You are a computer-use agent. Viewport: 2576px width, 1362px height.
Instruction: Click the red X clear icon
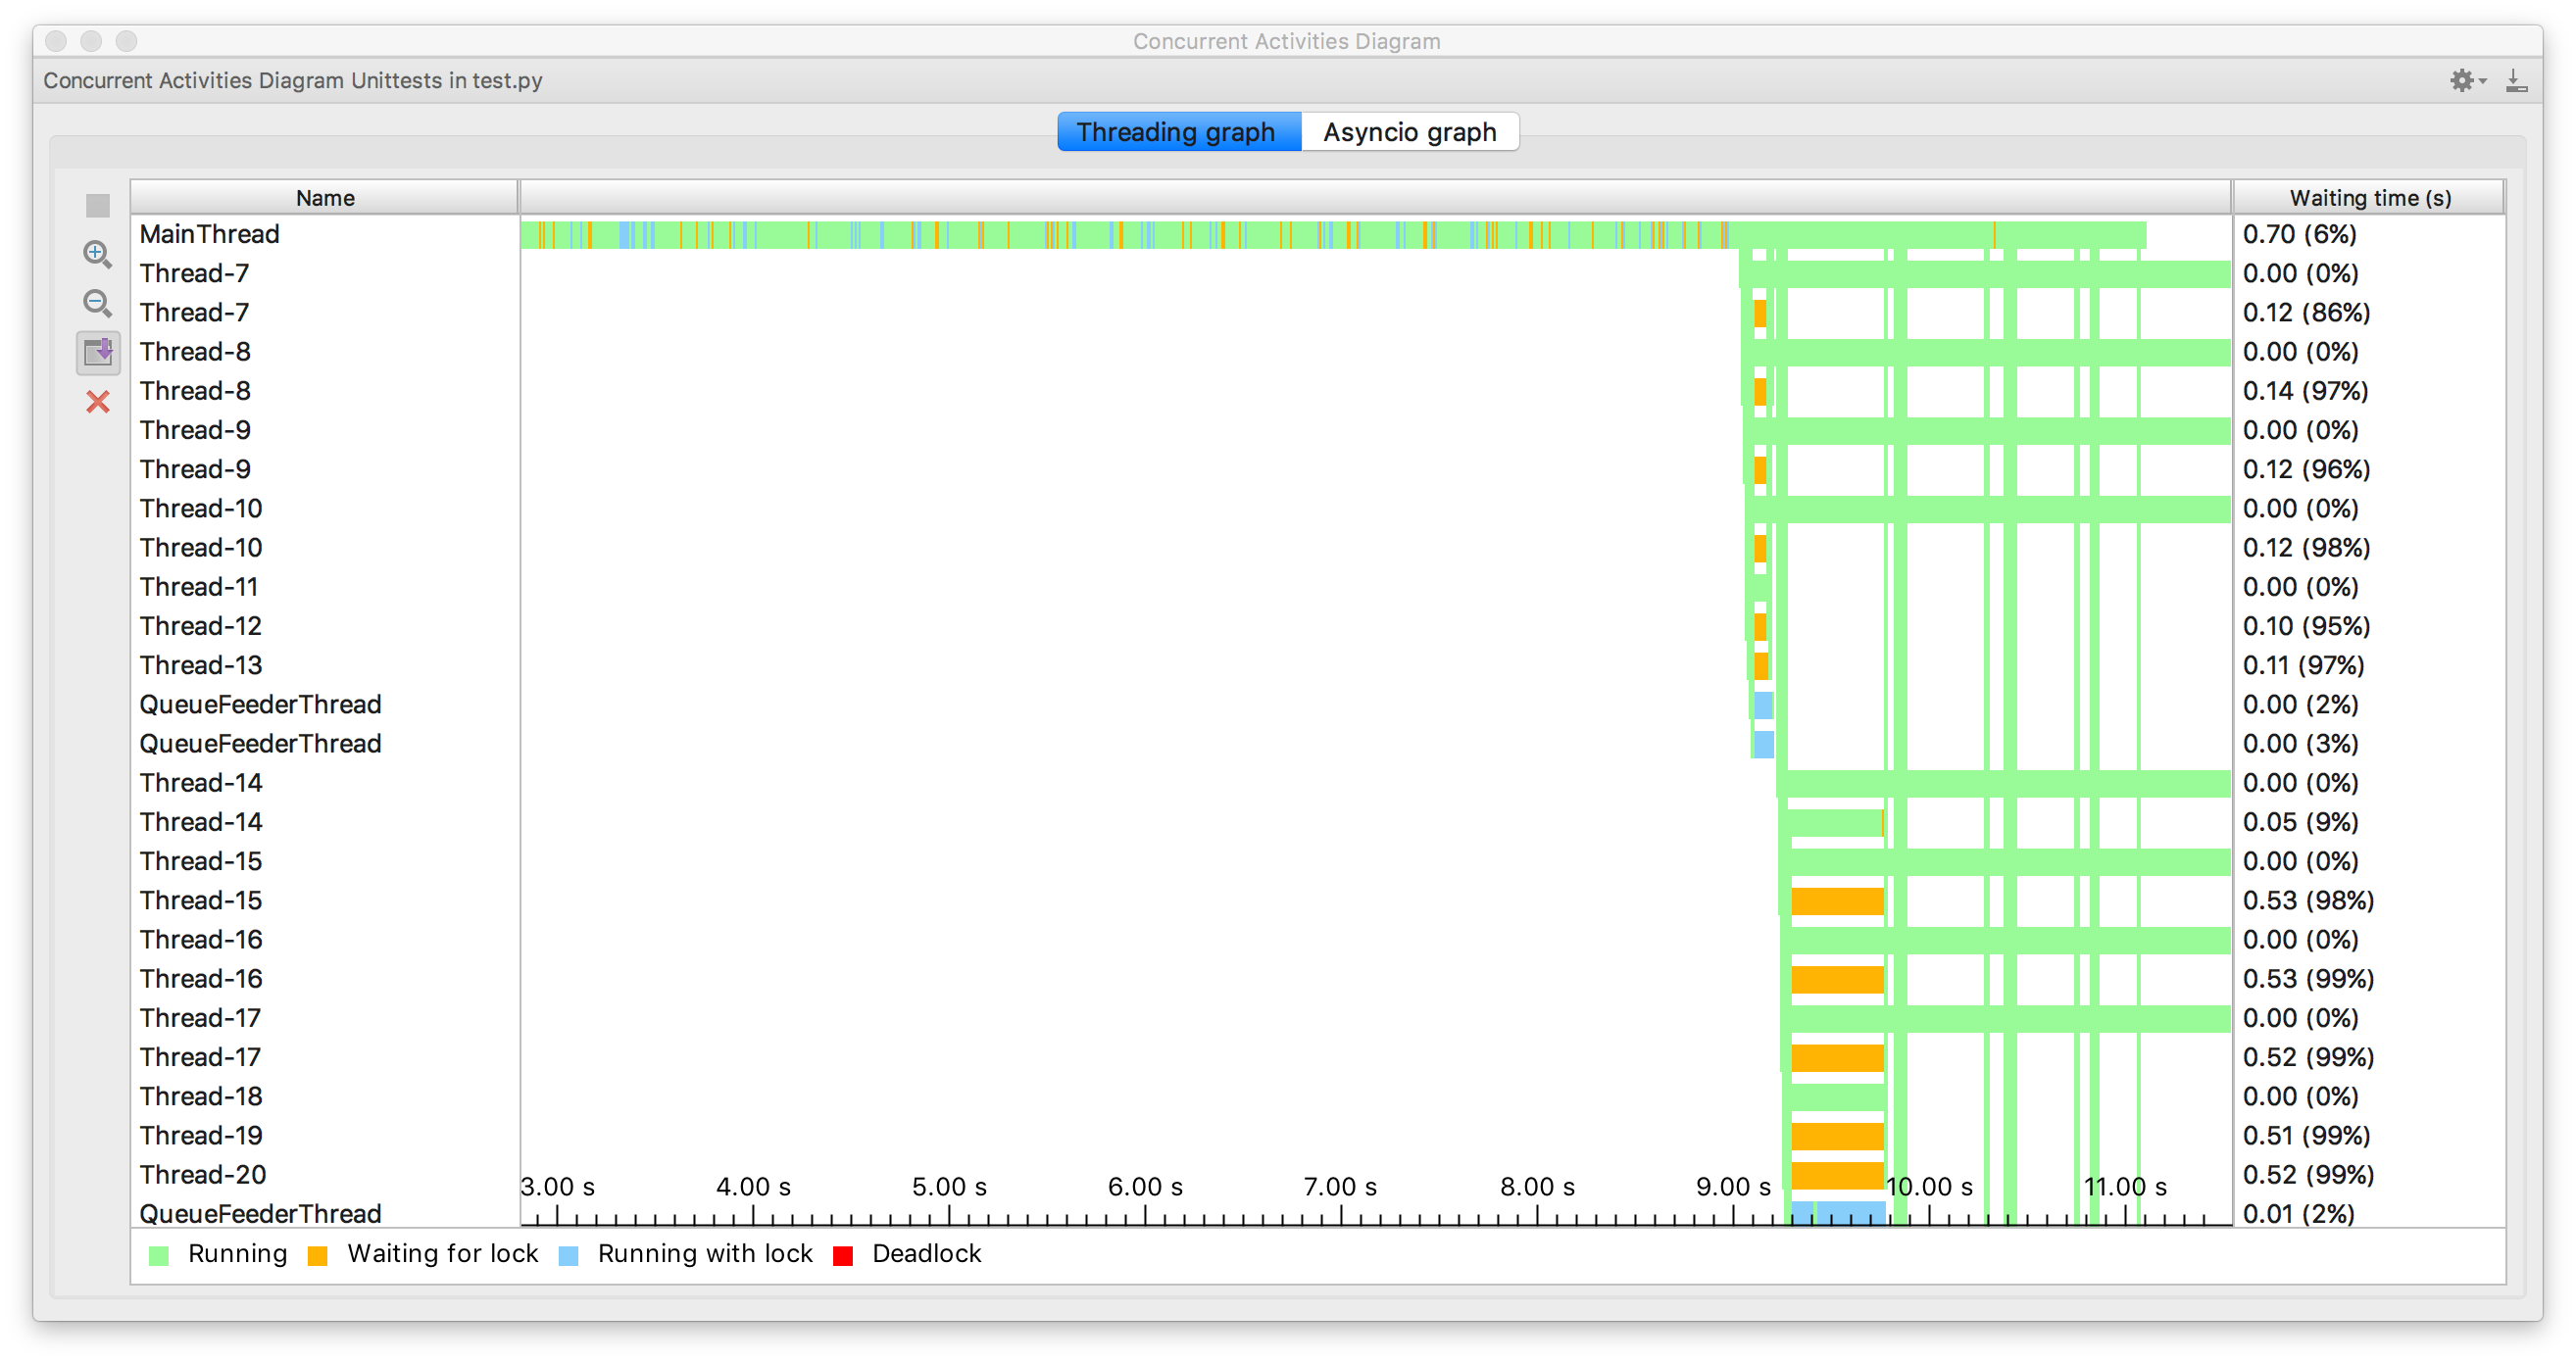[97, 402]
